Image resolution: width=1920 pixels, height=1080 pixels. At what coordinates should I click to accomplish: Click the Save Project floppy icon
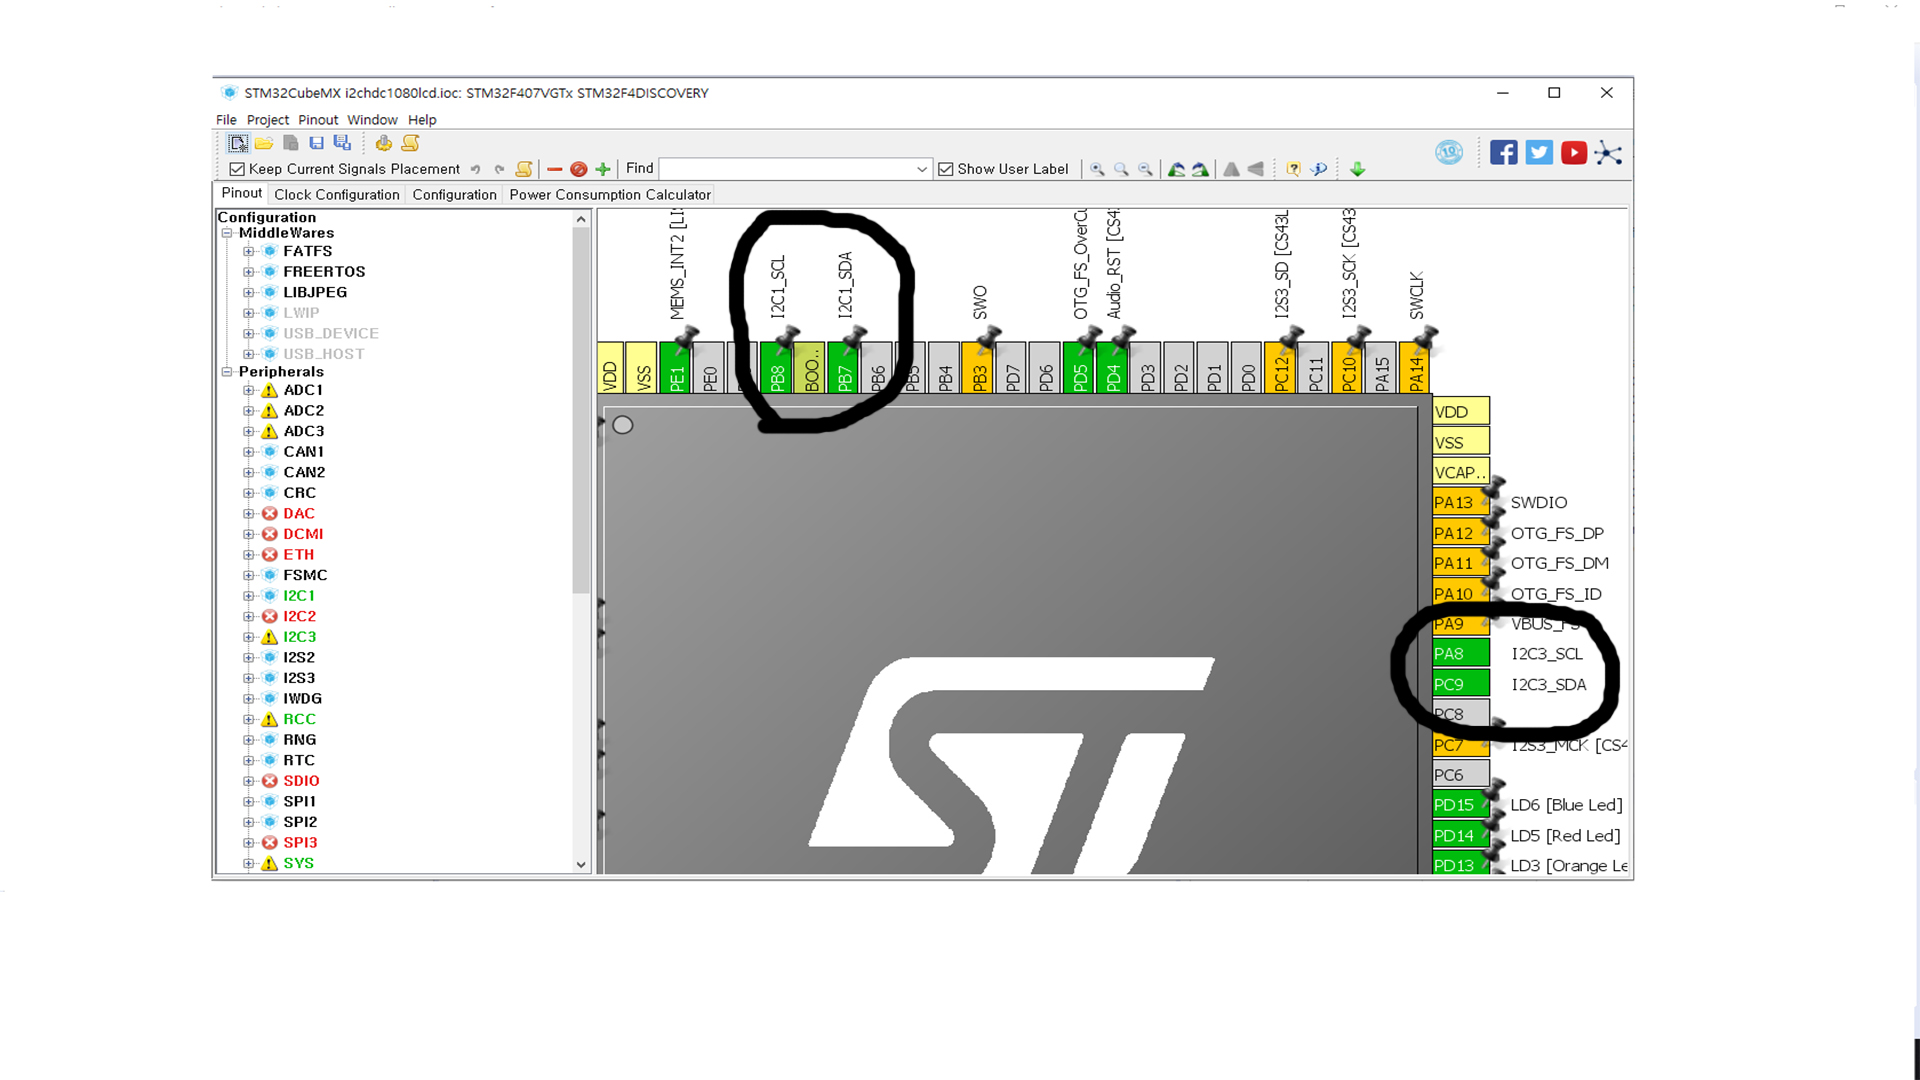pyautogui.click(x=316, y=143)
